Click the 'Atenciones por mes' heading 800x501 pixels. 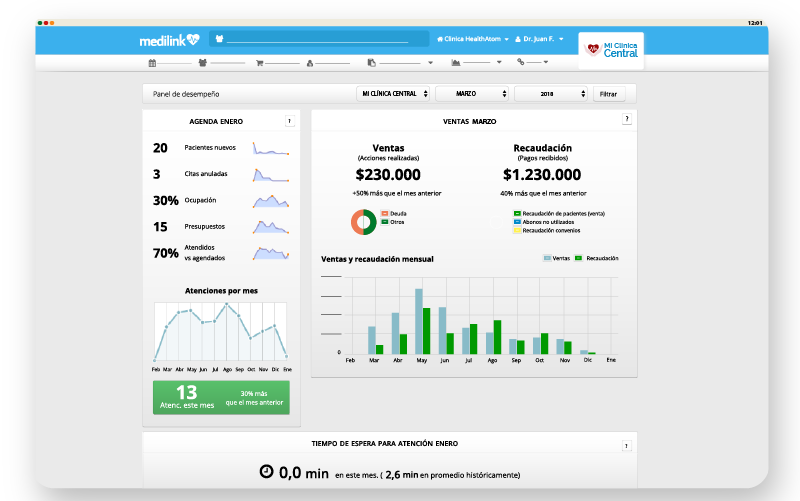pos(221,291)
